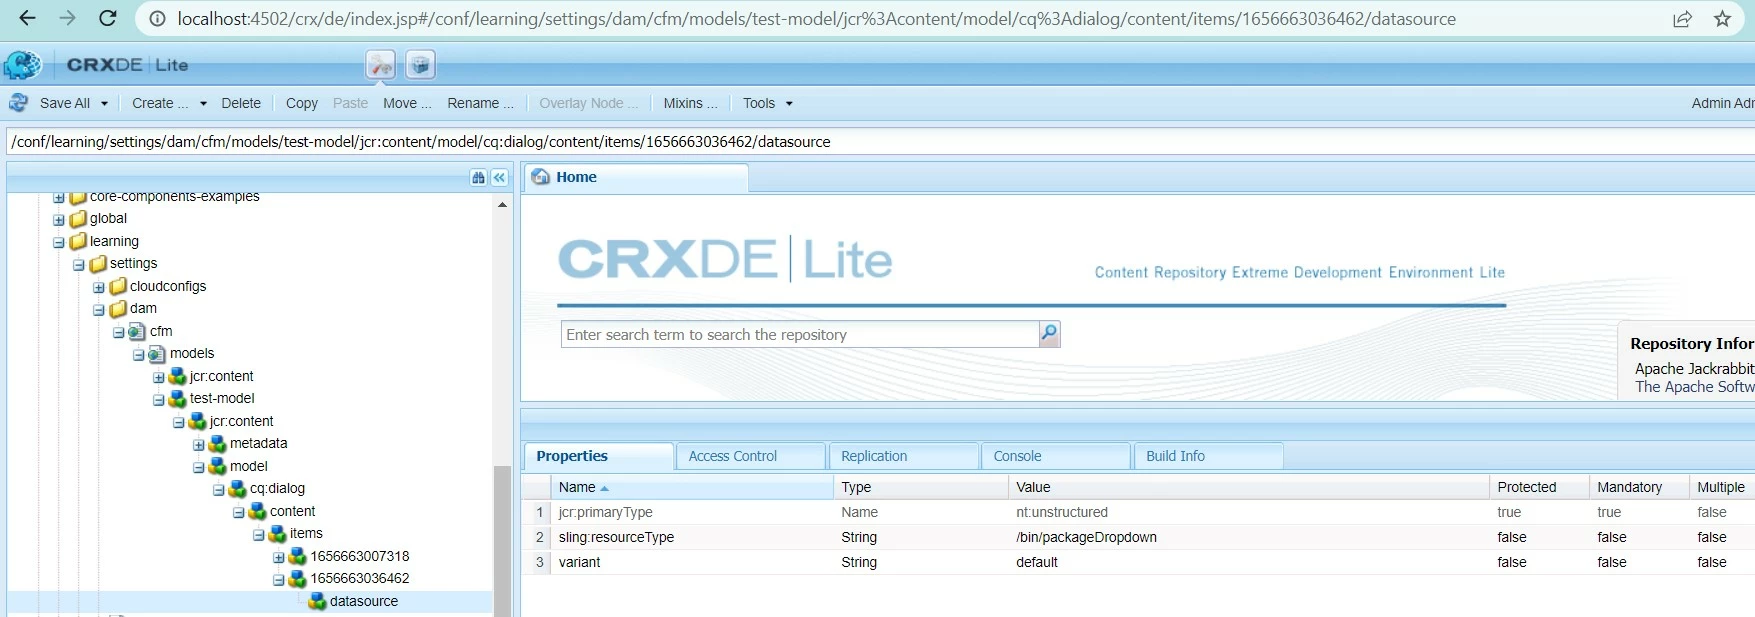This screenshot has height=617, width=1755.
Task: Click the Delete toolbar button
Action: click(241, 103)
